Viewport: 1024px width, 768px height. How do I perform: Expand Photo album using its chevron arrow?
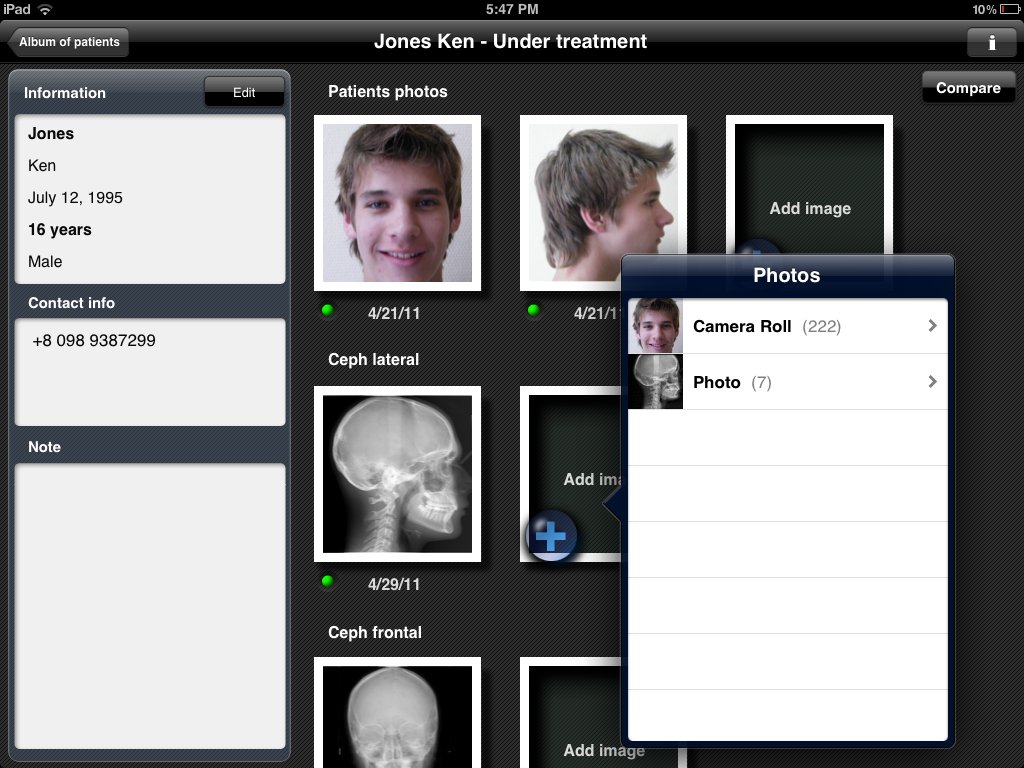(932, 382)
